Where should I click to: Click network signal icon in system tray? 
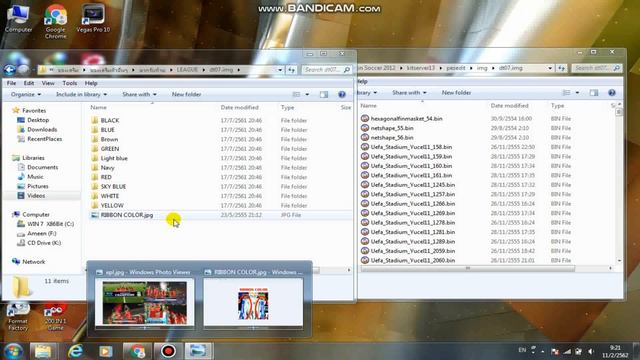[x=567, y=351]
